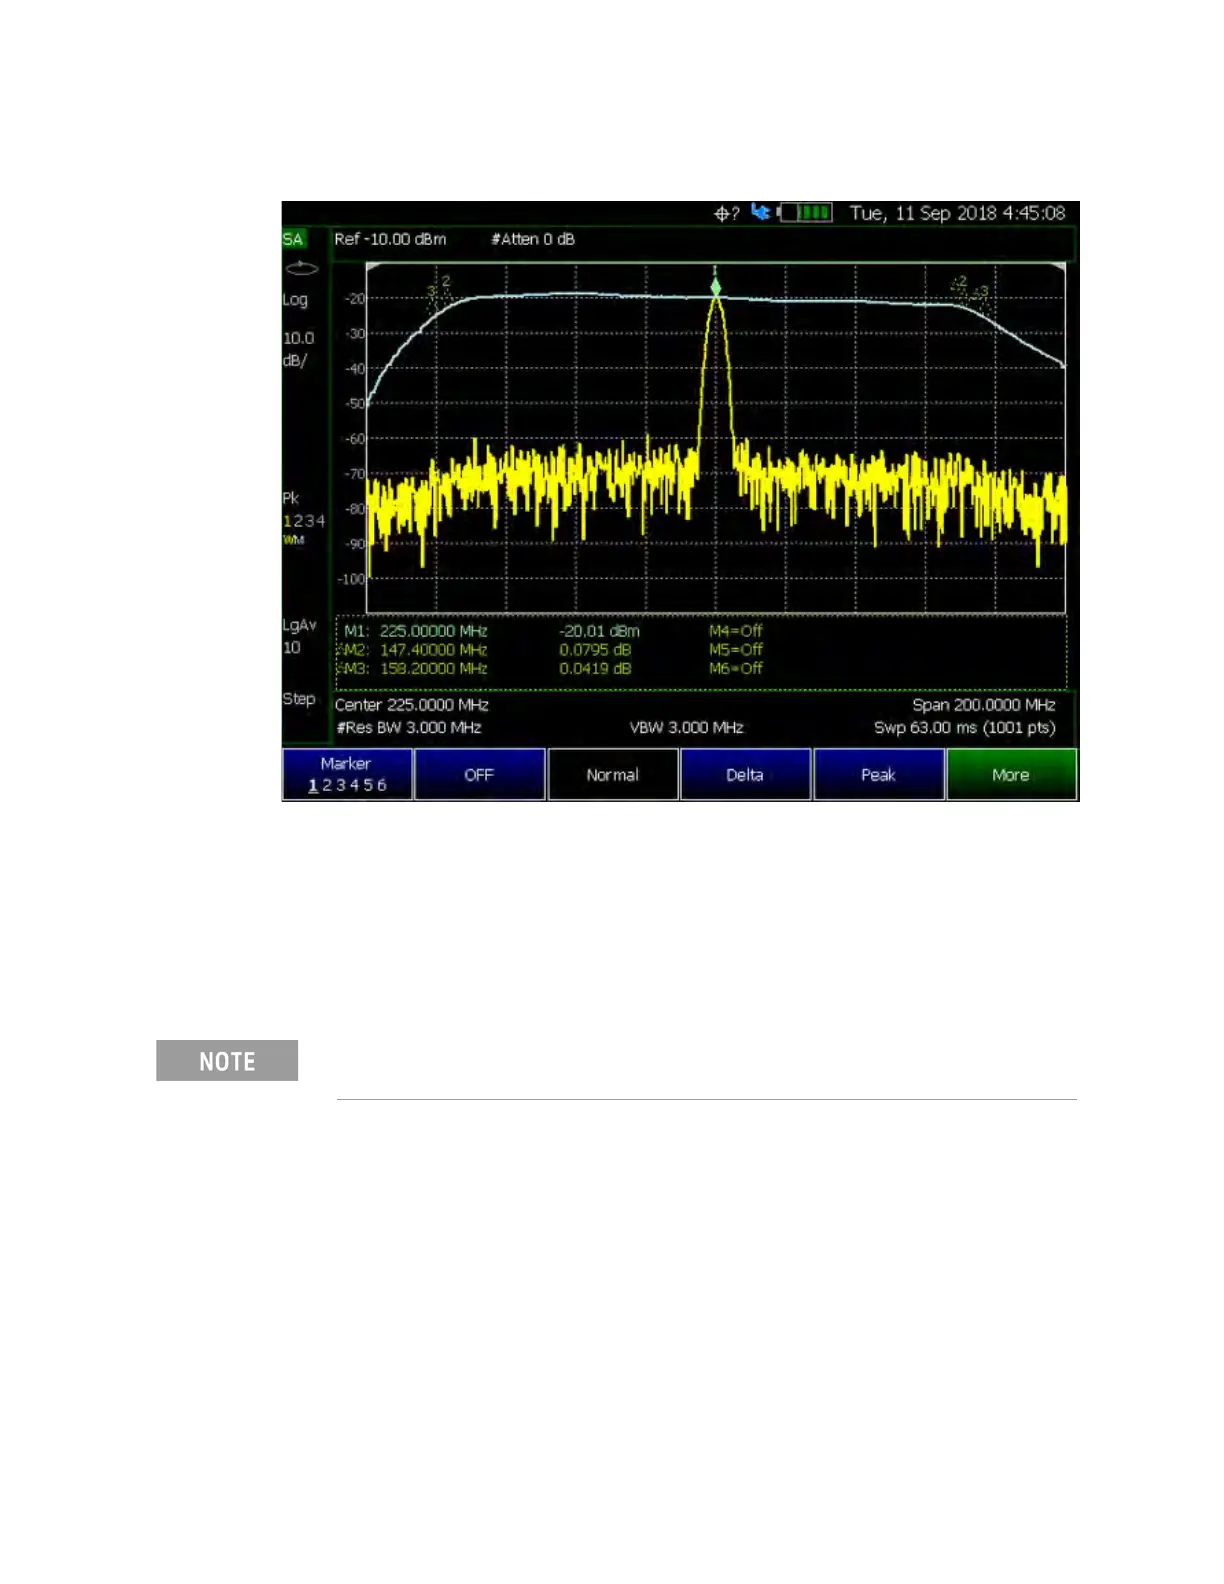Click the date and time display
The image size is (1224, 1584).
[x=958, y=213]
